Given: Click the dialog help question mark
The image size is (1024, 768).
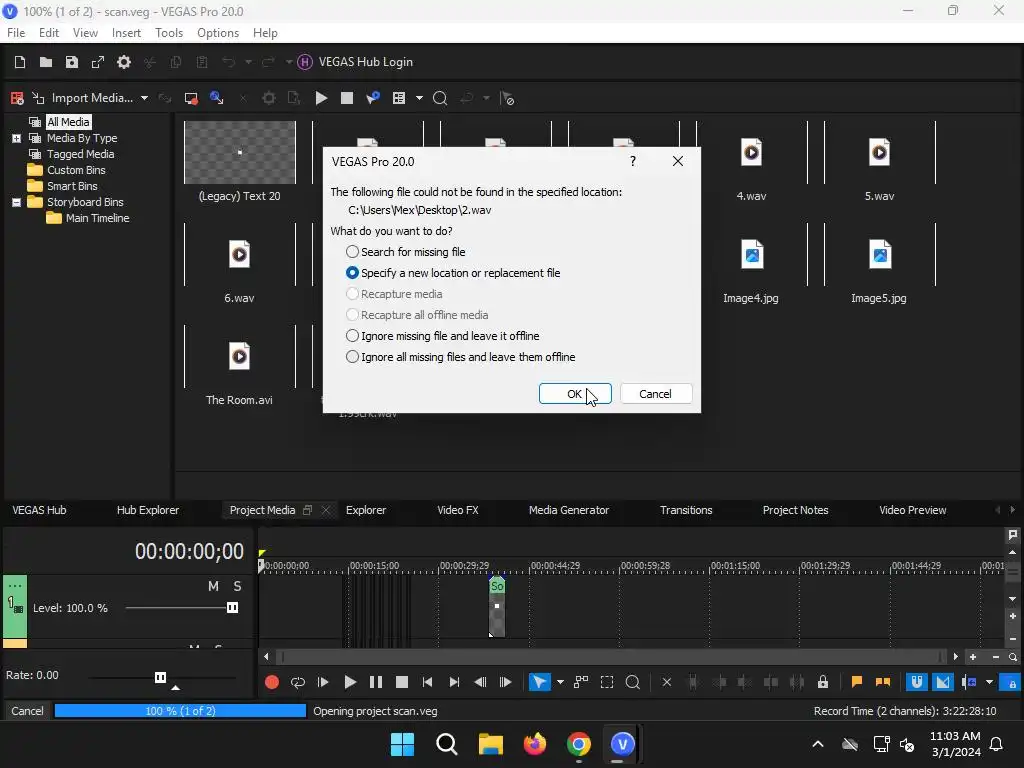Looking at the screenshot, I should (633, 161).
